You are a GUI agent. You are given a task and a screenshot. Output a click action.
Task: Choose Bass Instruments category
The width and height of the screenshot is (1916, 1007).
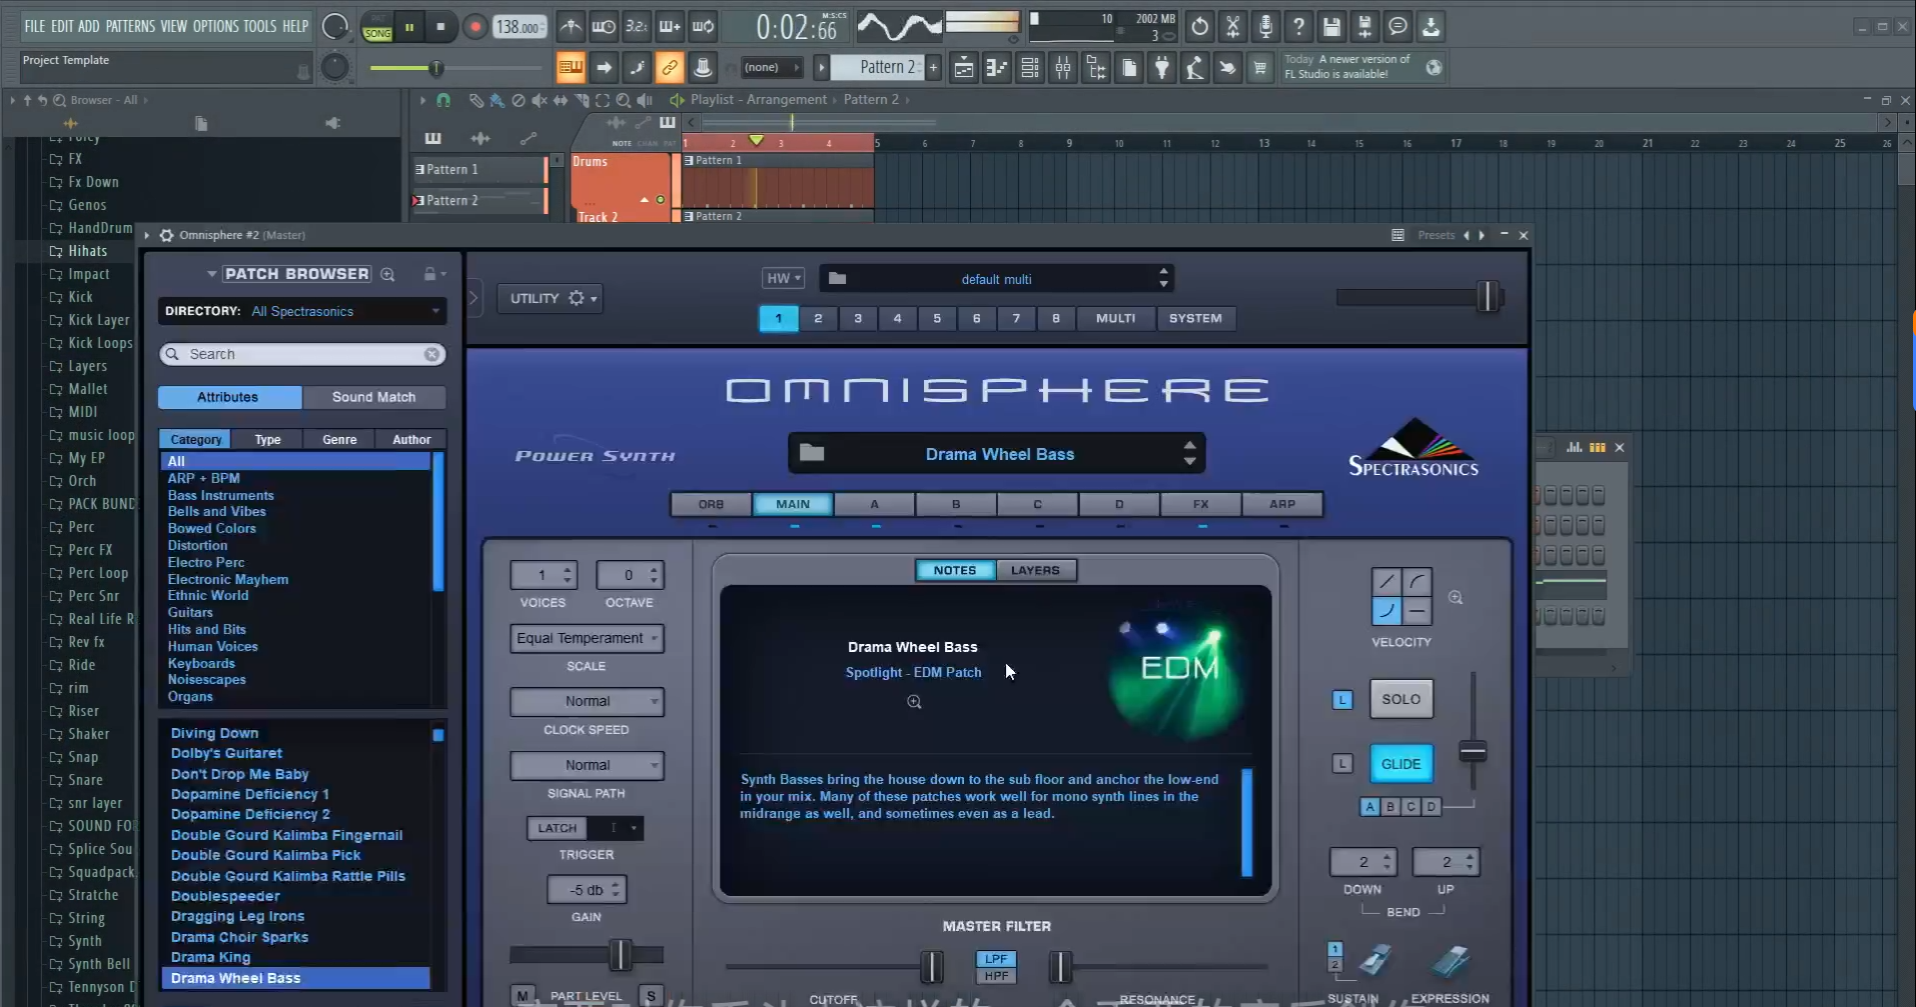coord(221,495)
